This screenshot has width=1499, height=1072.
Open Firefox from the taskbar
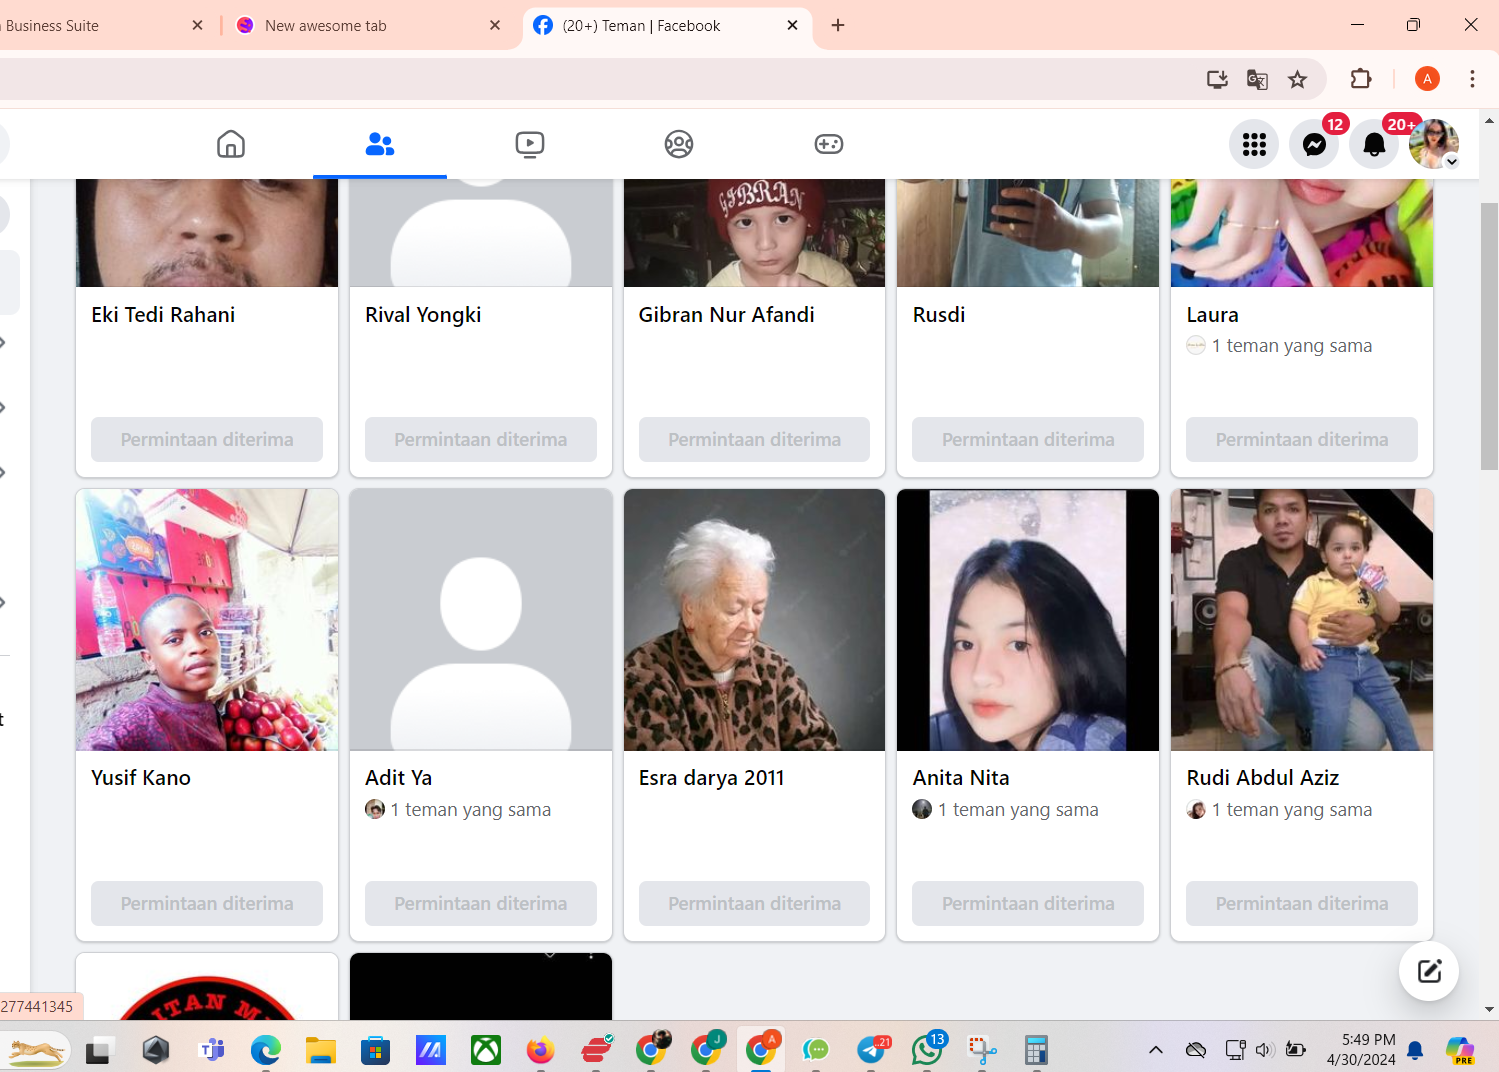540,1050
